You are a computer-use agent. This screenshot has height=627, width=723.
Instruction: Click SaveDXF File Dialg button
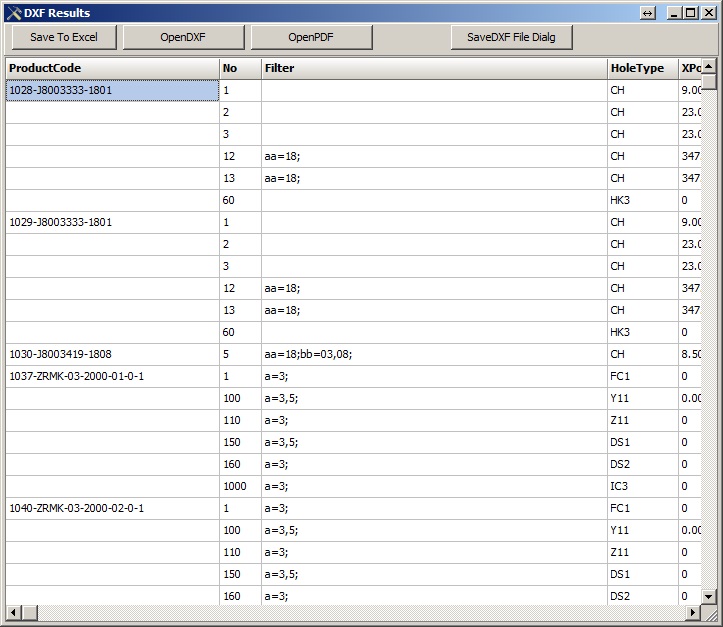511,37
